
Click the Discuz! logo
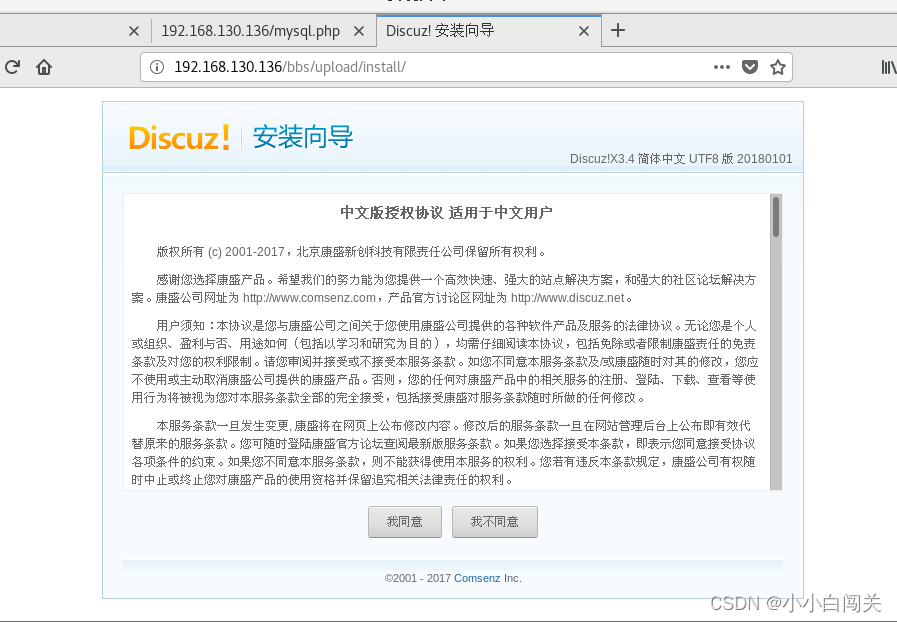tap(179, 137)
